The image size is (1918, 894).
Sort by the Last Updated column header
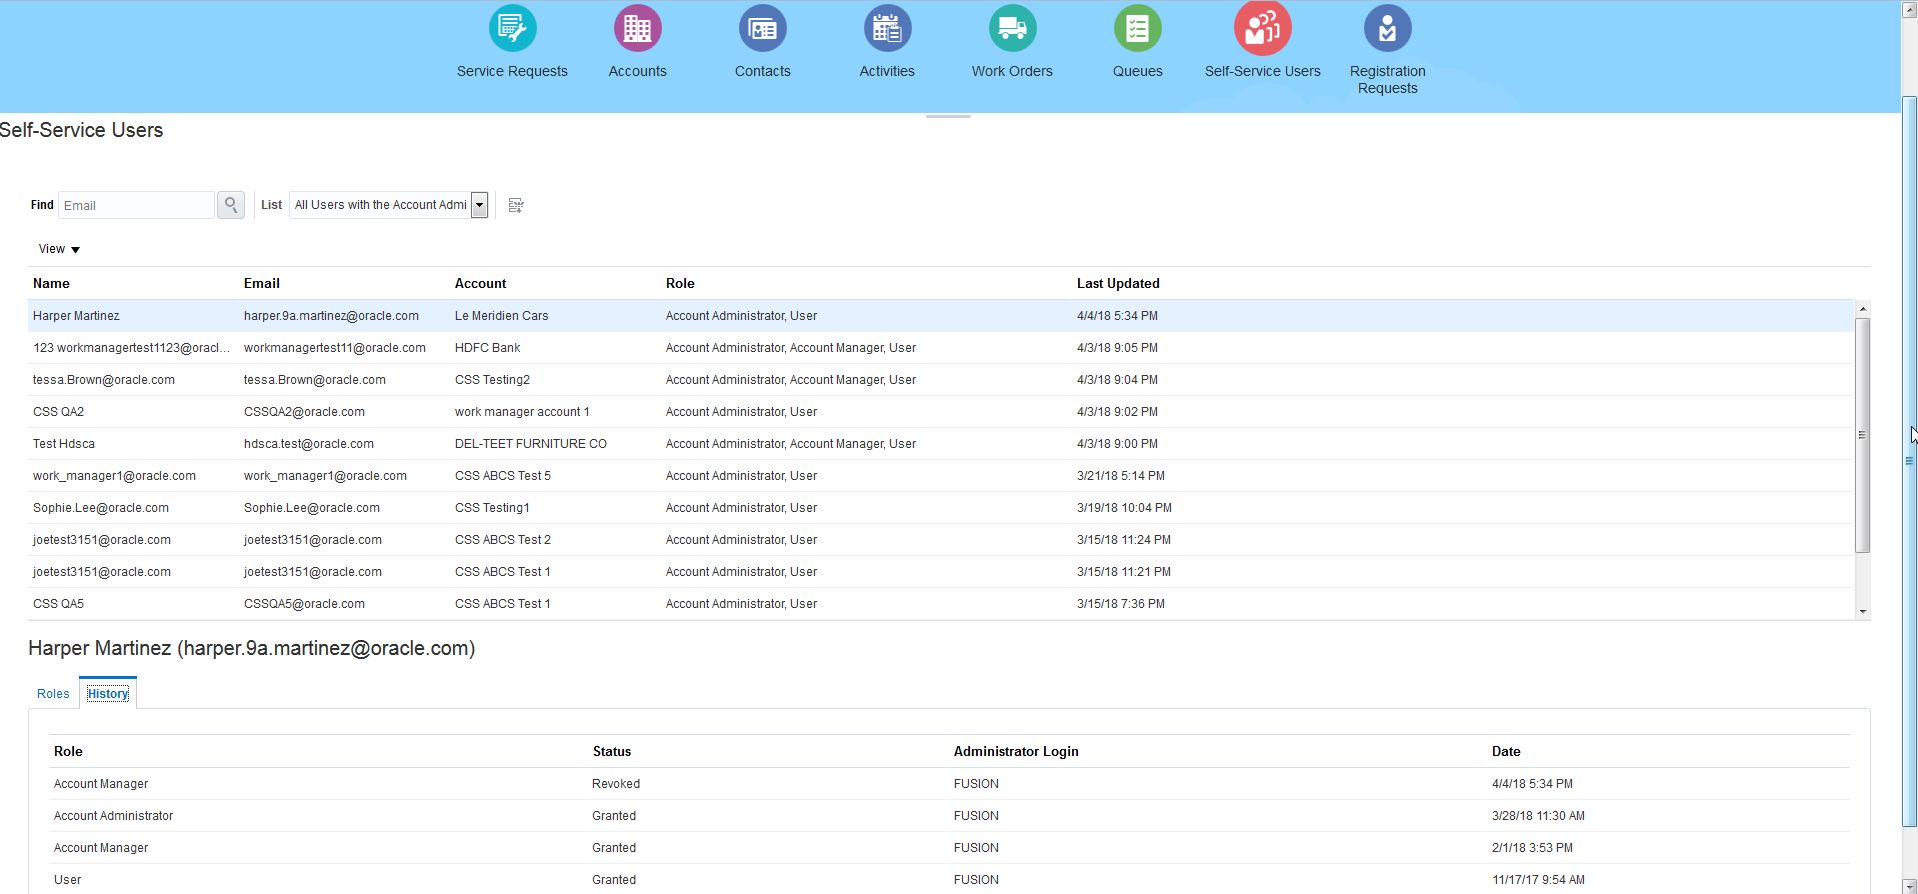[x=1118, y=284]
